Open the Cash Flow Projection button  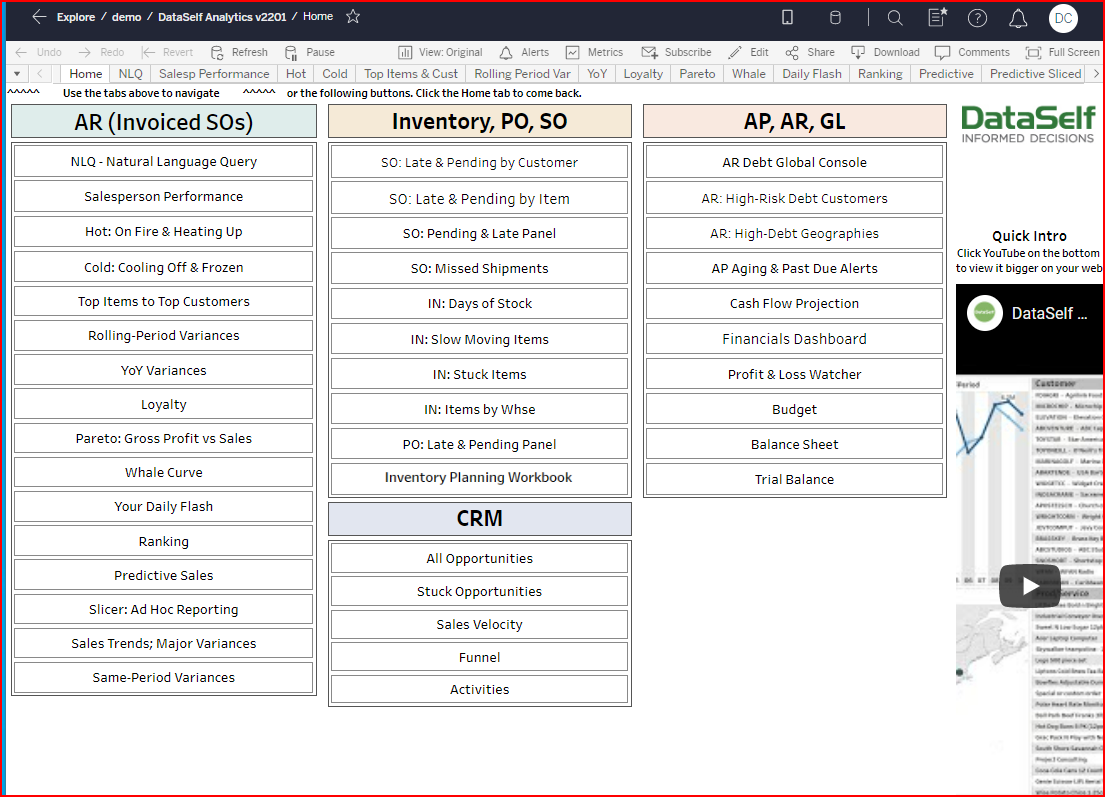(794, 304)
